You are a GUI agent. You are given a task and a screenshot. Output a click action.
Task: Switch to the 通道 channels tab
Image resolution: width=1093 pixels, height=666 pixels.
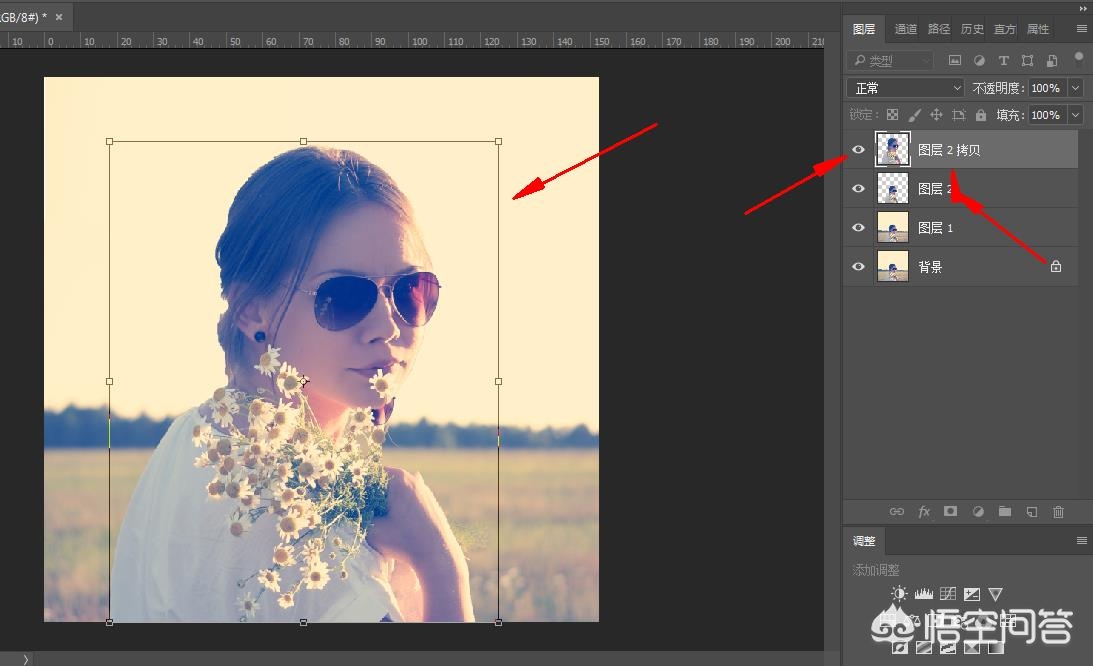point(906,29)
